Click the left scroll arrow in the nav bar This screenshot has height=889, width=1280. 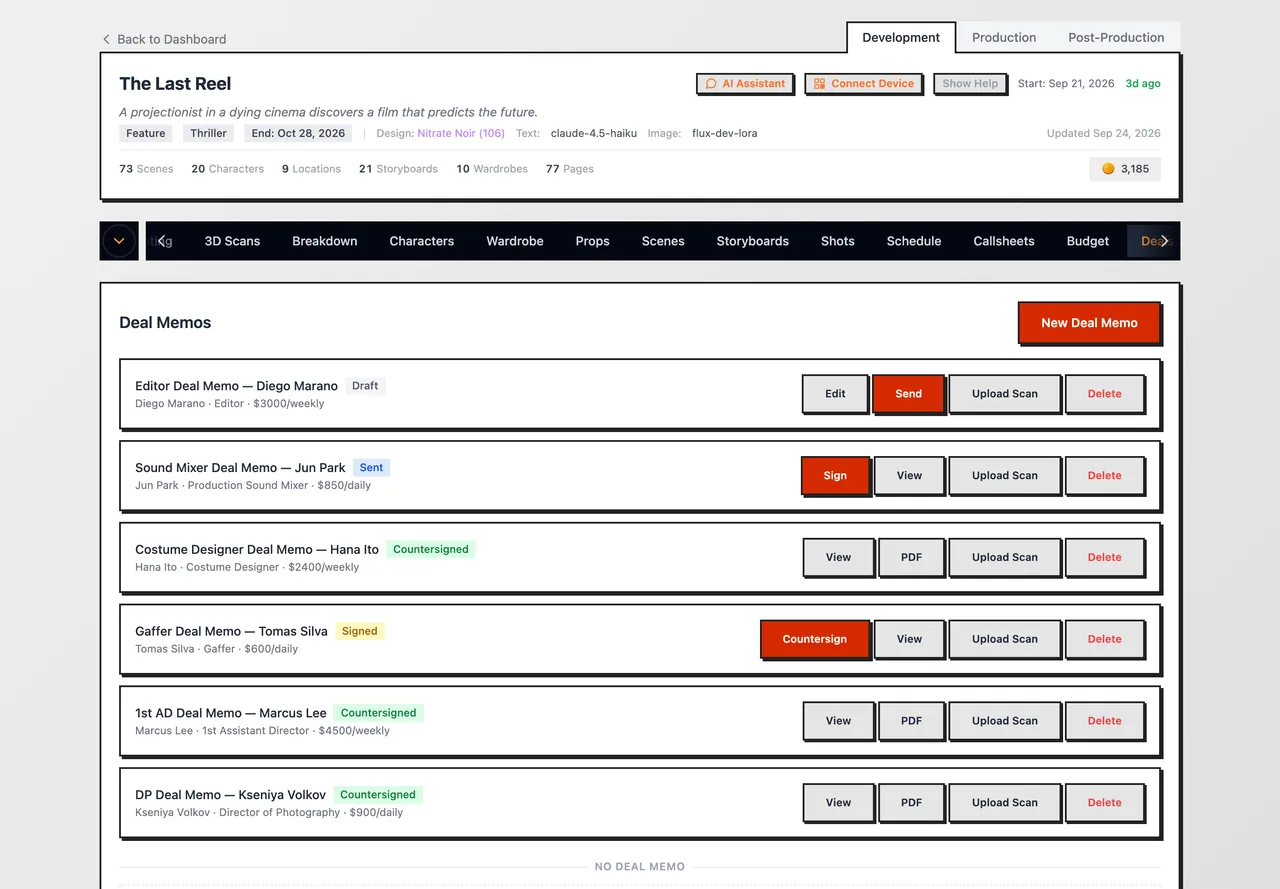163,241
